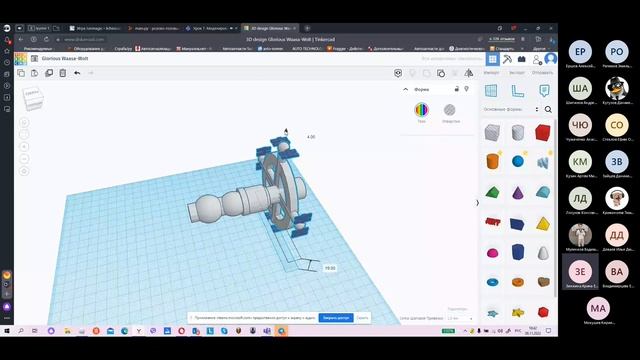Click the Show all eye icon

point(398,73)
